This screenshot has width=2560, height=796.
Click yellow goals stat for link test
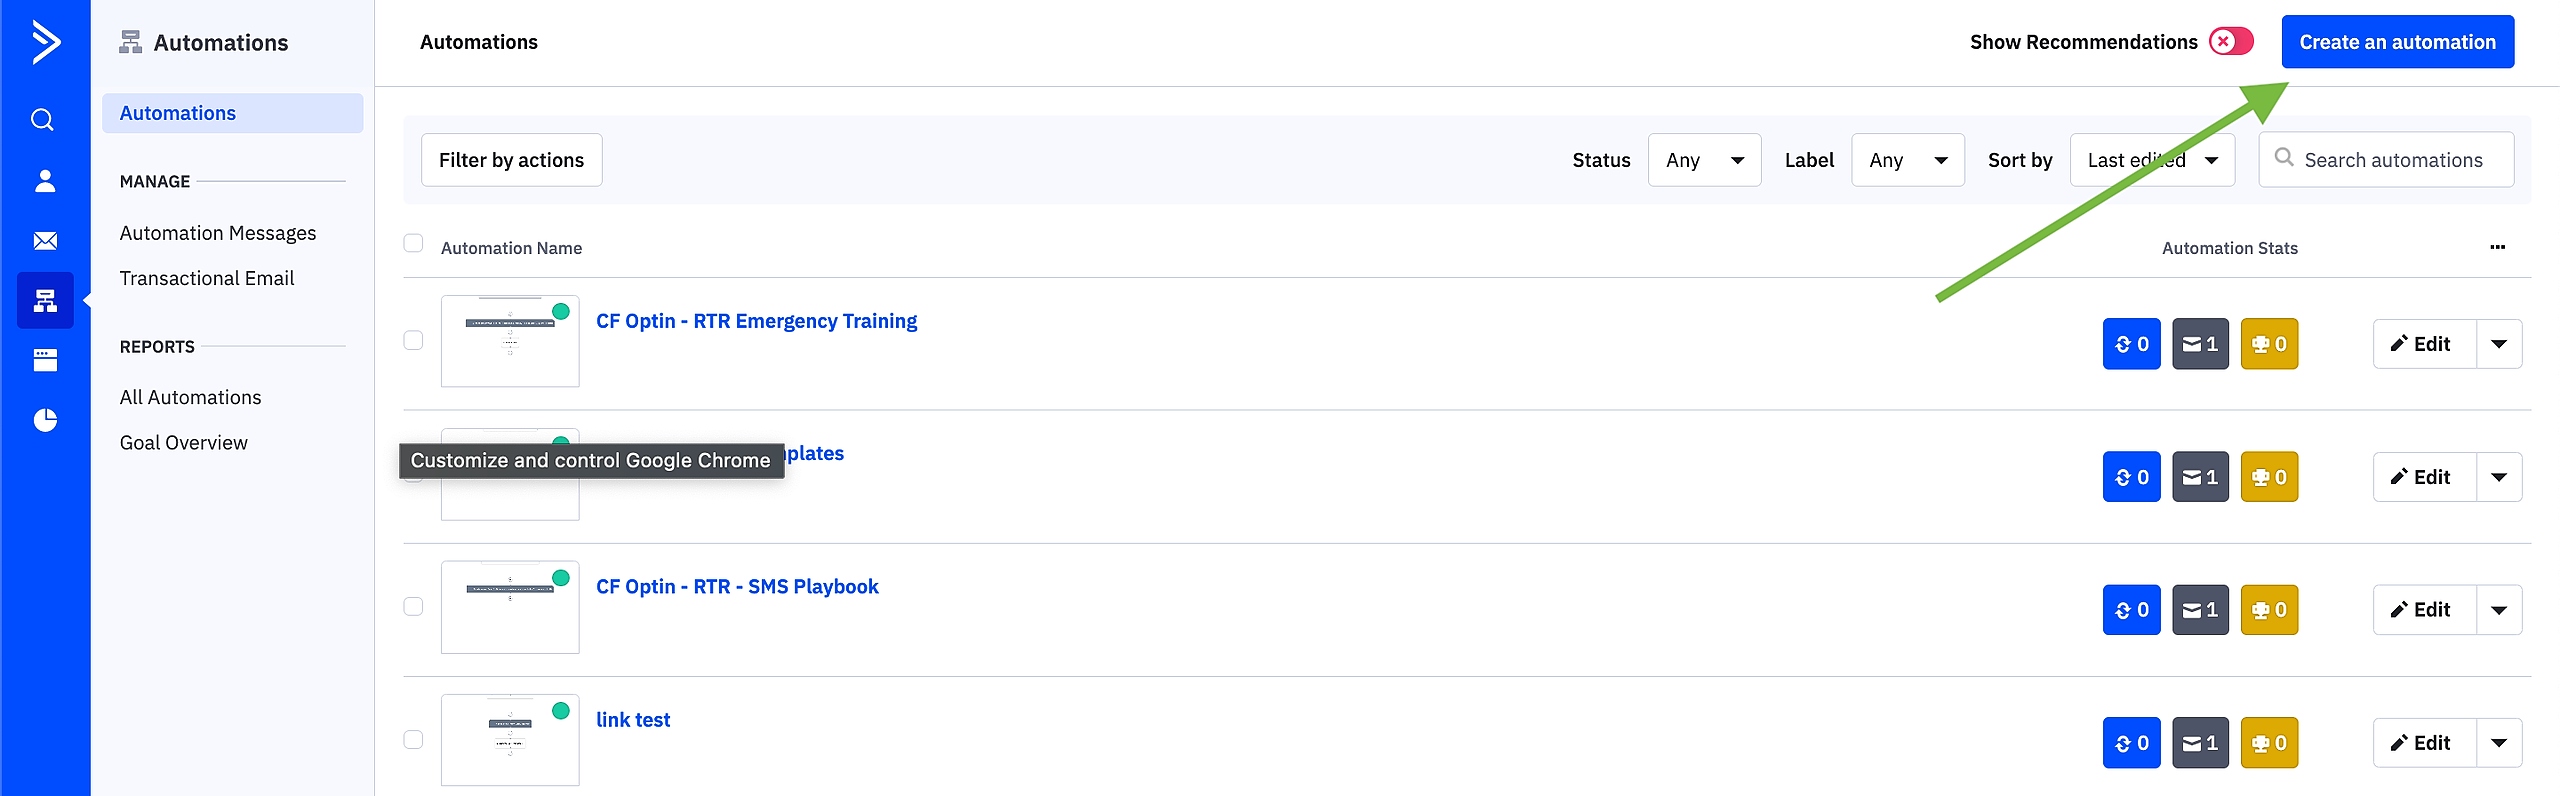coord(2269,743)
